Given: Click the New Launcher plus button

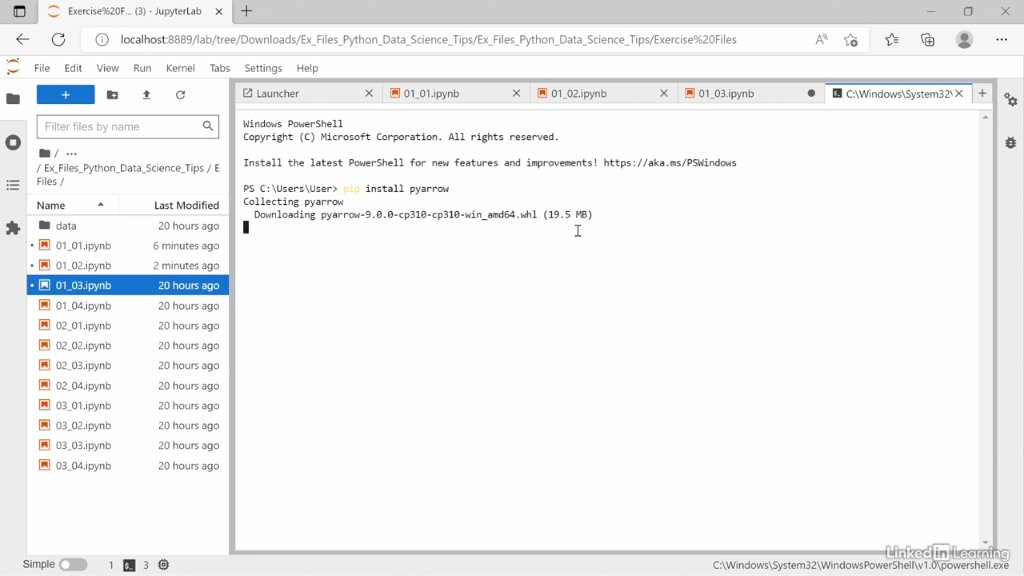Looking at the screenshot, I should point(65,95).
